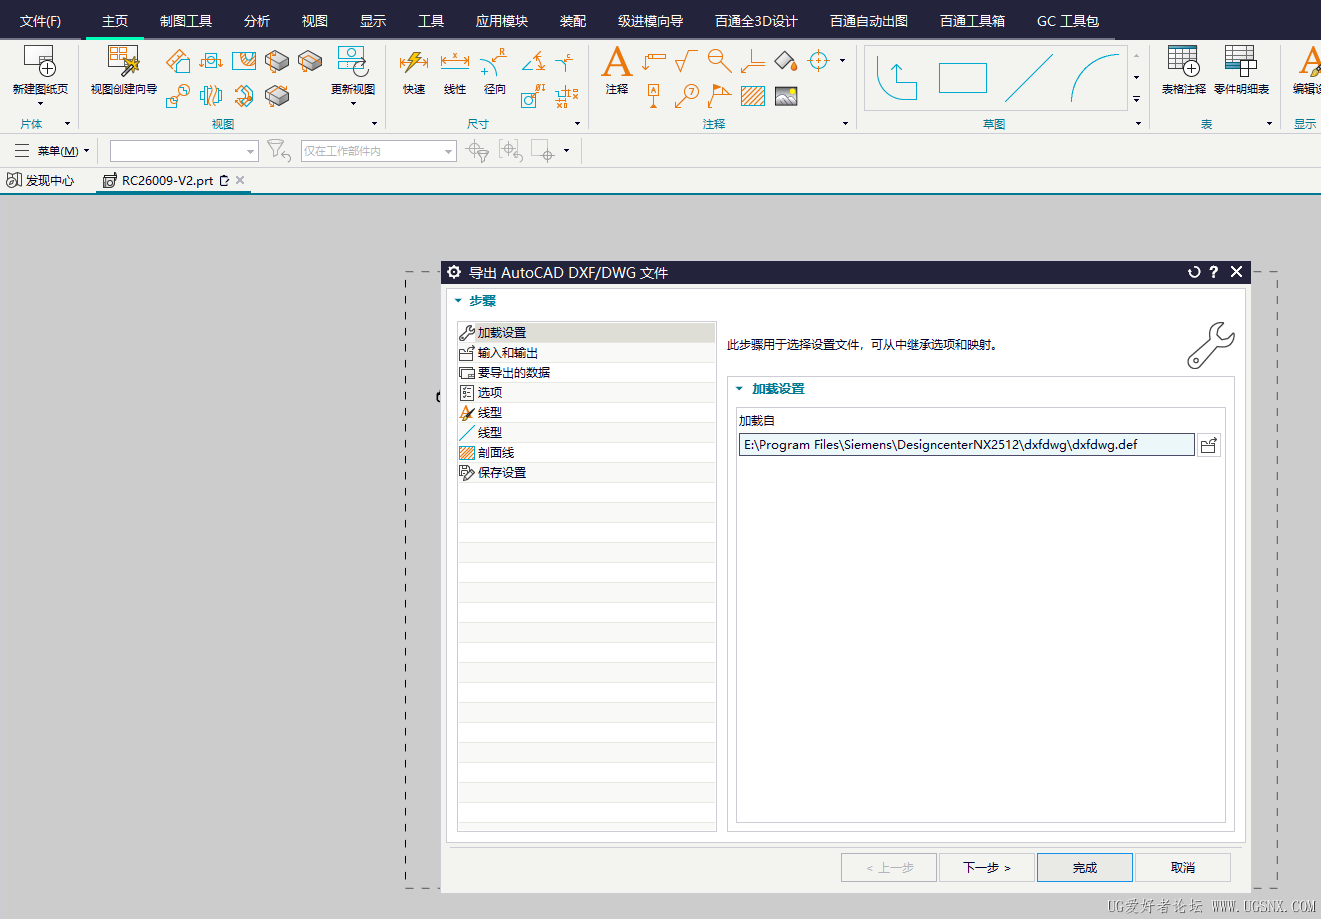The width and height of the screenshot is (1321, 919).
Task: Click the Surface Finish symbol icon
Action: point(686,62)
